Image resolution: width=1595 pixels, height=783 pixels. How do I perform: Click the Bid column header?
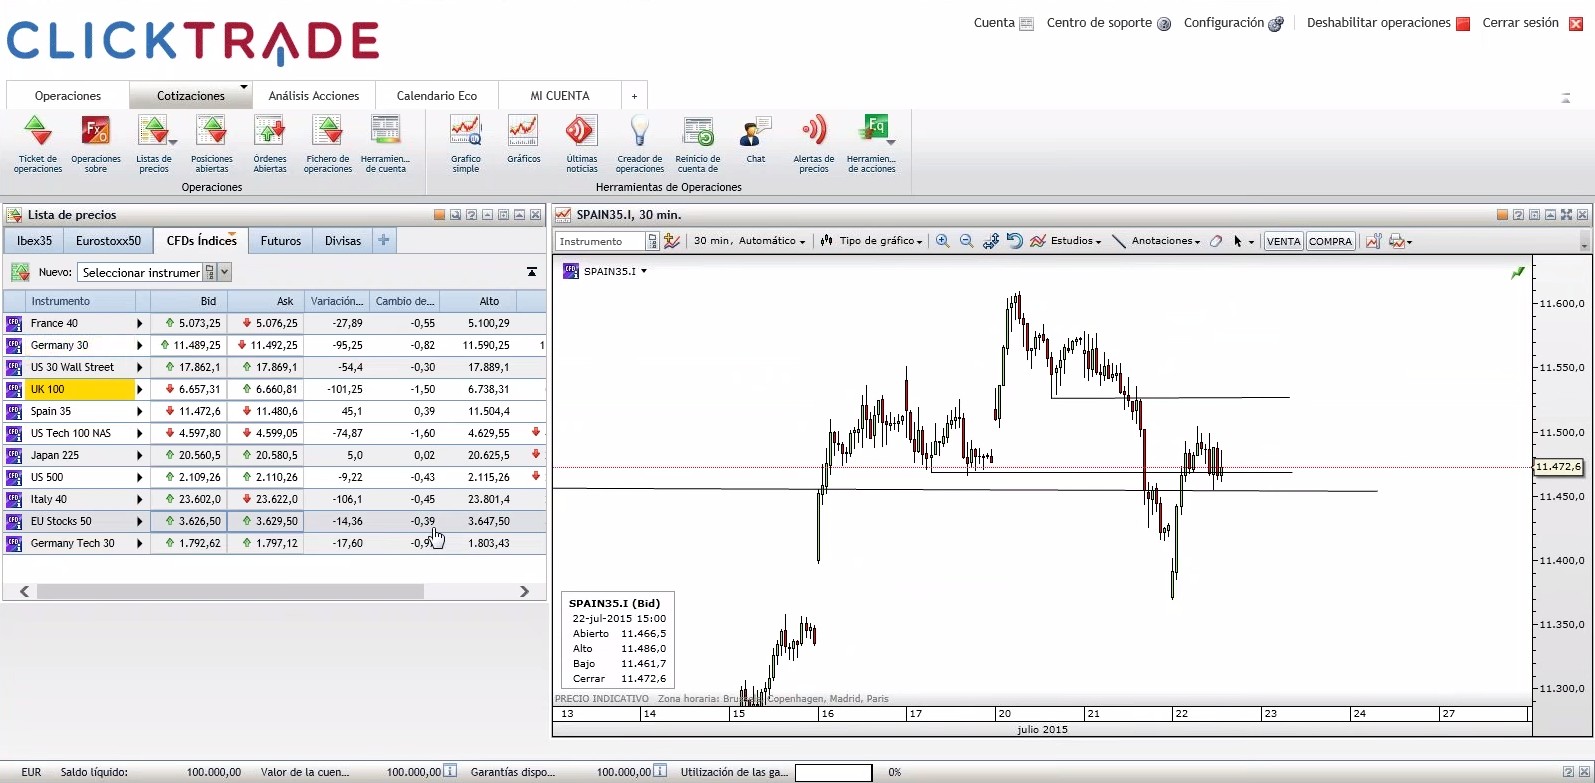pos(190,301)
